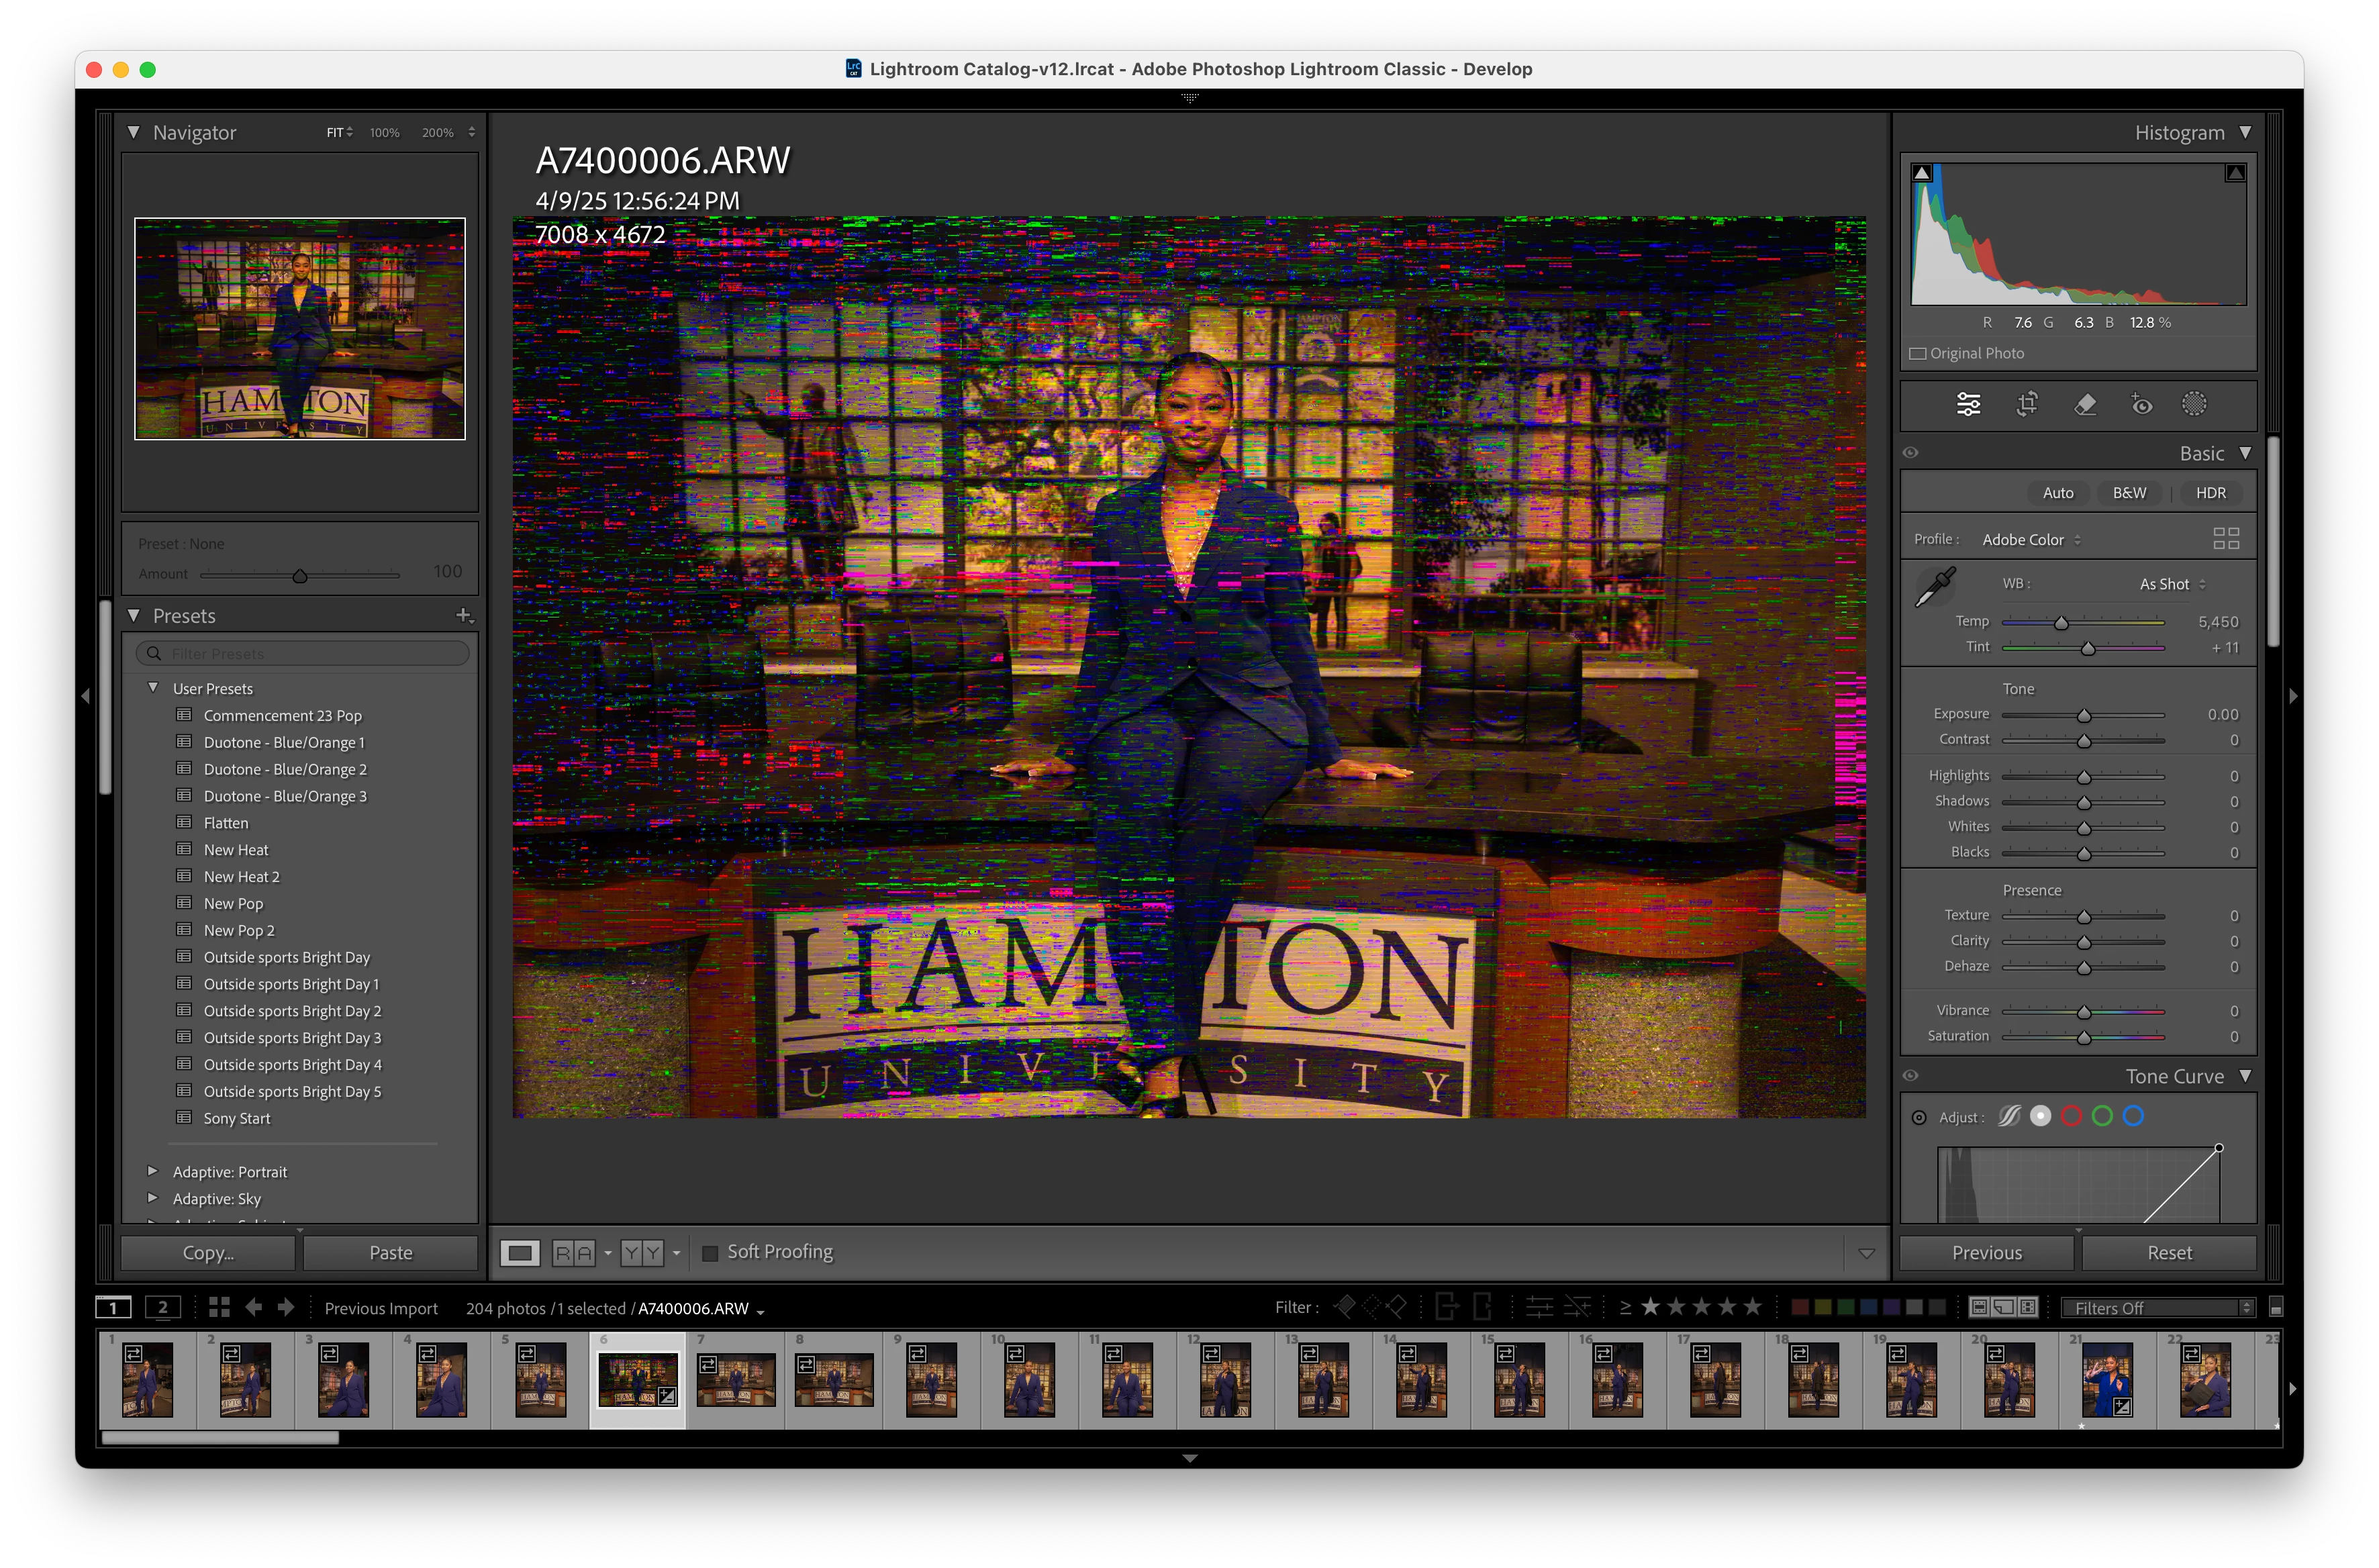Click the Red Eye correction tool
2379x1568 pixels.
click(x=2141, y=404)
